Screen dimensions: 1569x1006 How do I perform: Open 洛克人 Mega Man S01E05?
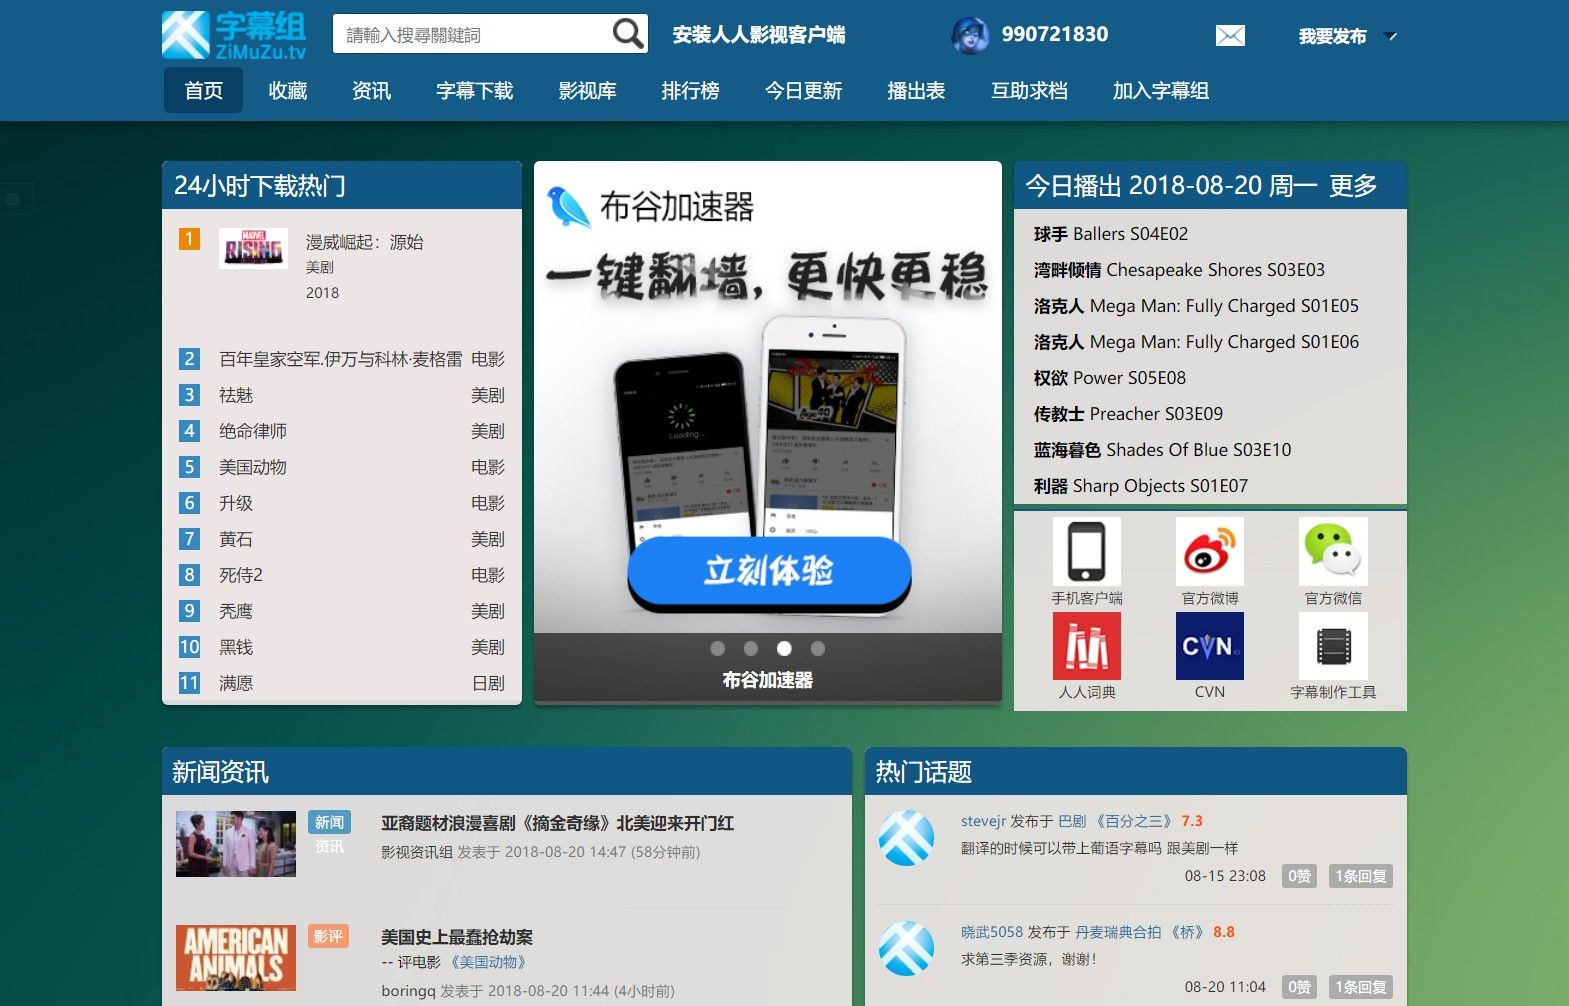1196,306
